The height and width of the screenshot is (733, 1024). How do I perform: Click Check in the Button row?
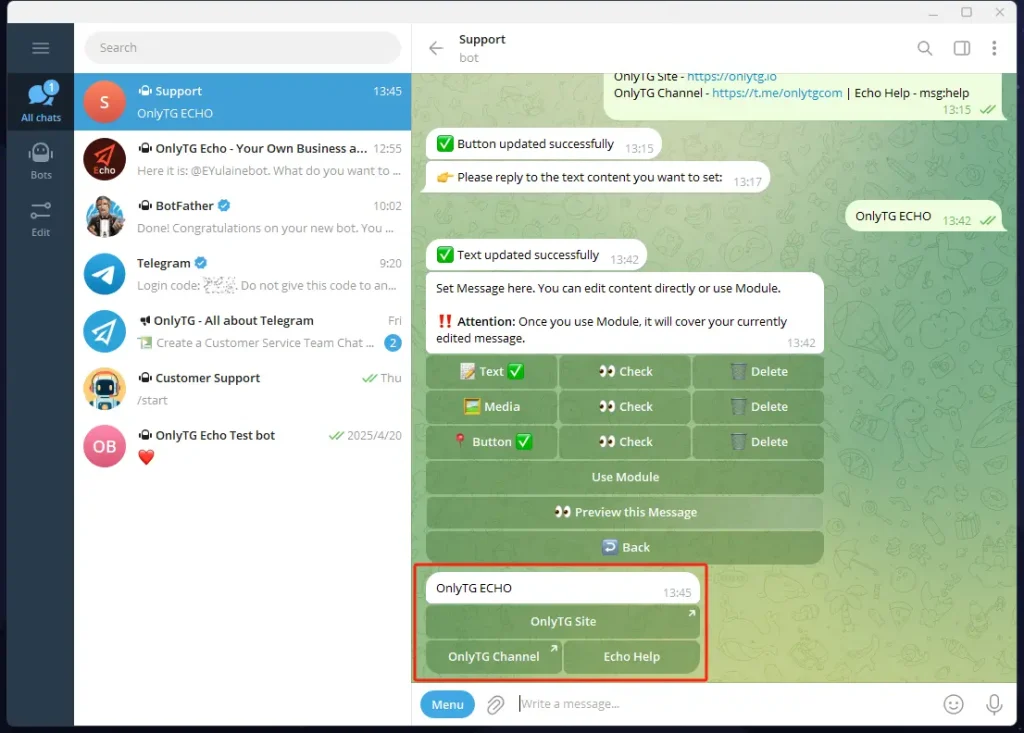coord(625,442)
